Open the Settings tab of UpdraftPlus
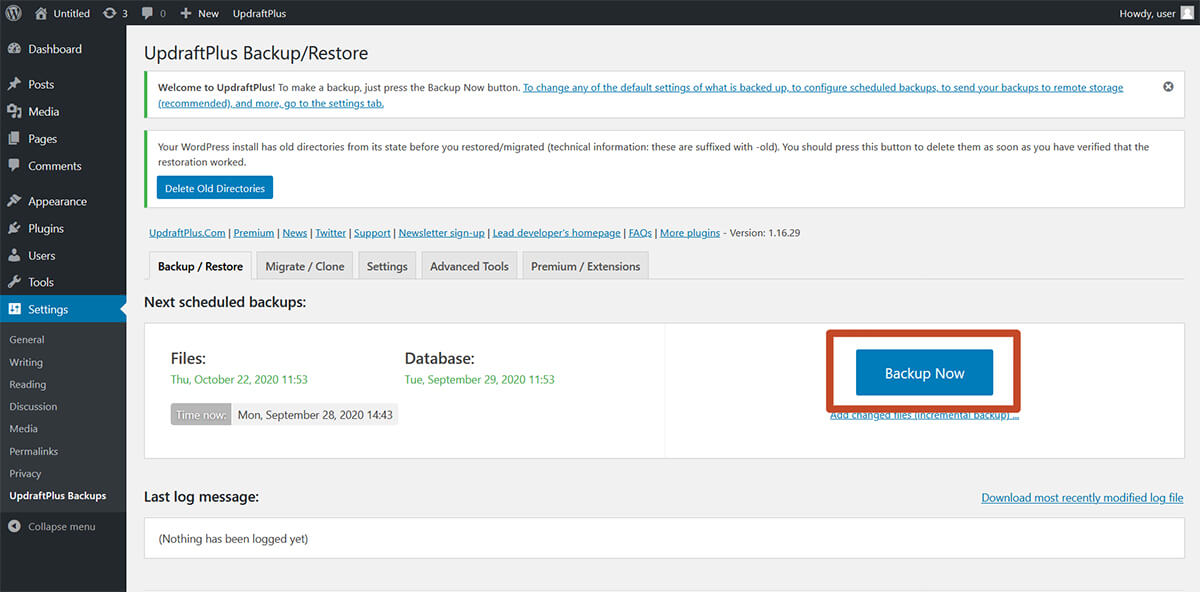 coord(387,266)
